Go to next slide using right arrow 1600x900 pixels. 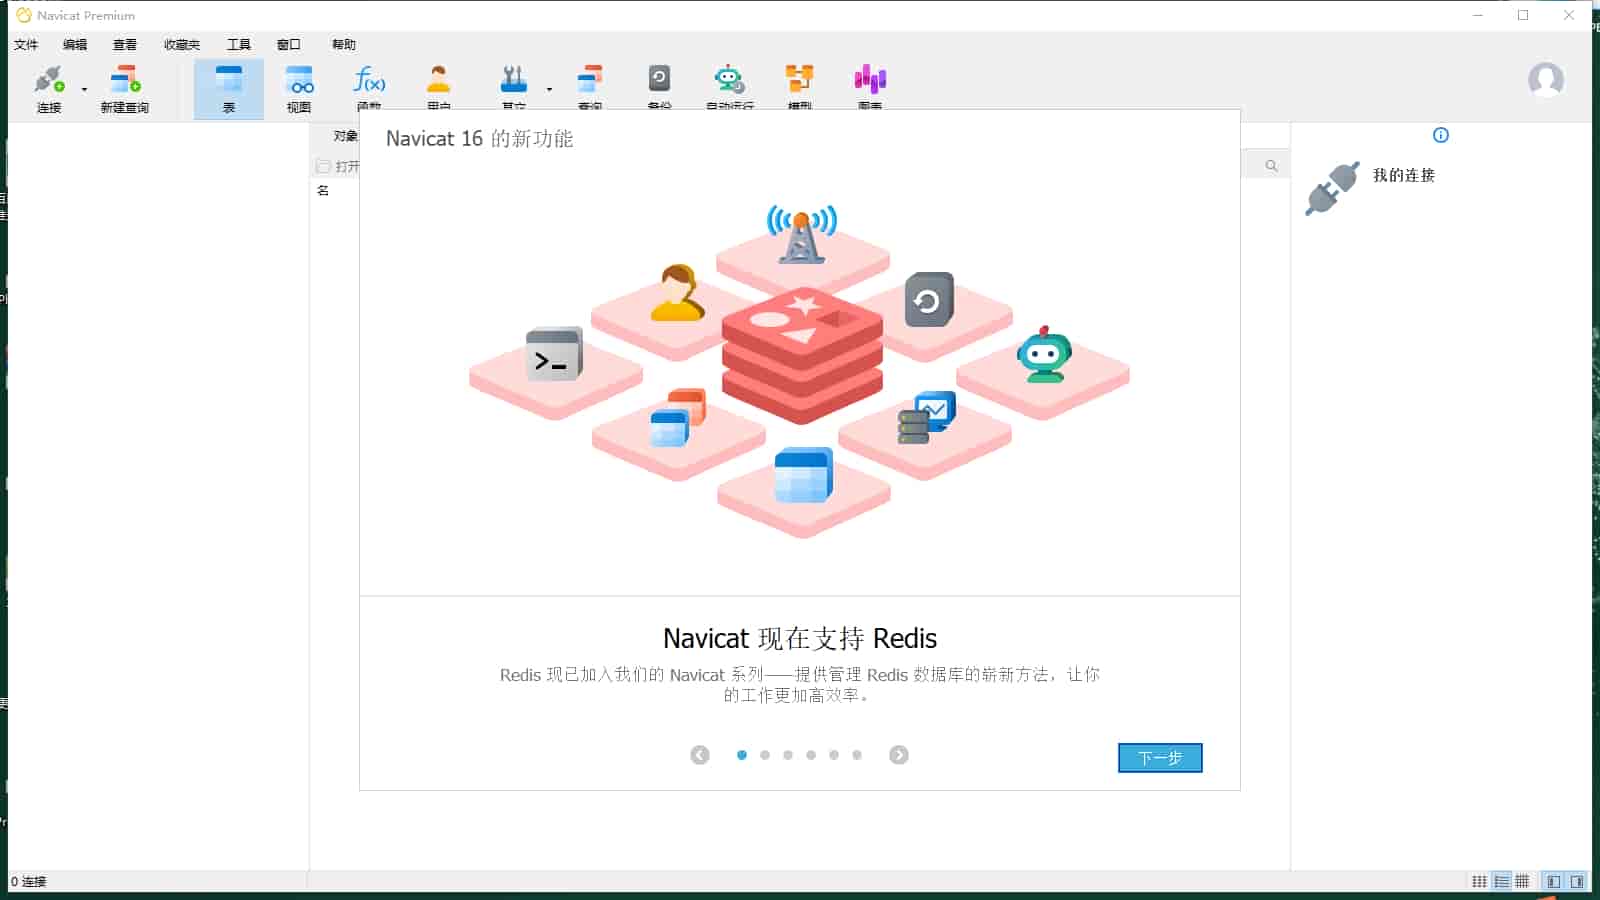[898, 755]
